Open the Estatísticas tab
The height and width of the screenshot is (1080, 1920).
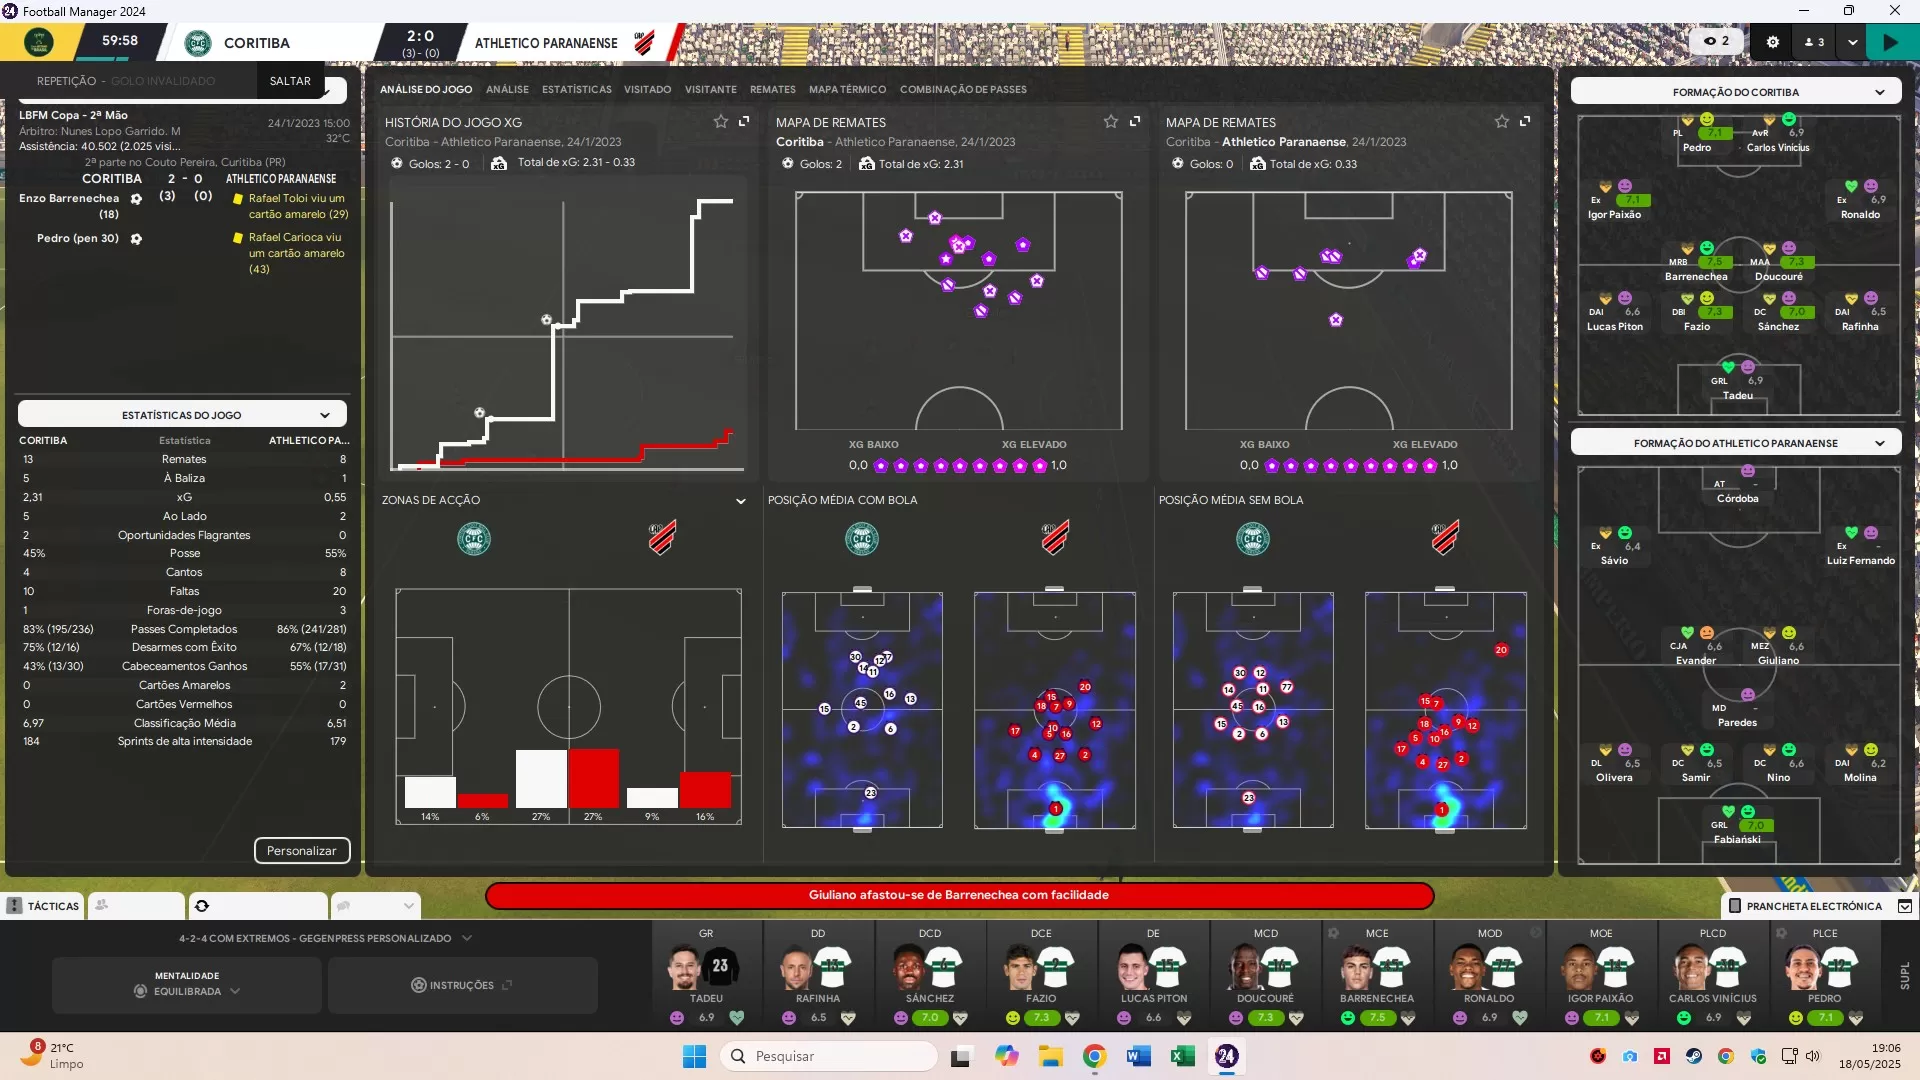point(576,90)
